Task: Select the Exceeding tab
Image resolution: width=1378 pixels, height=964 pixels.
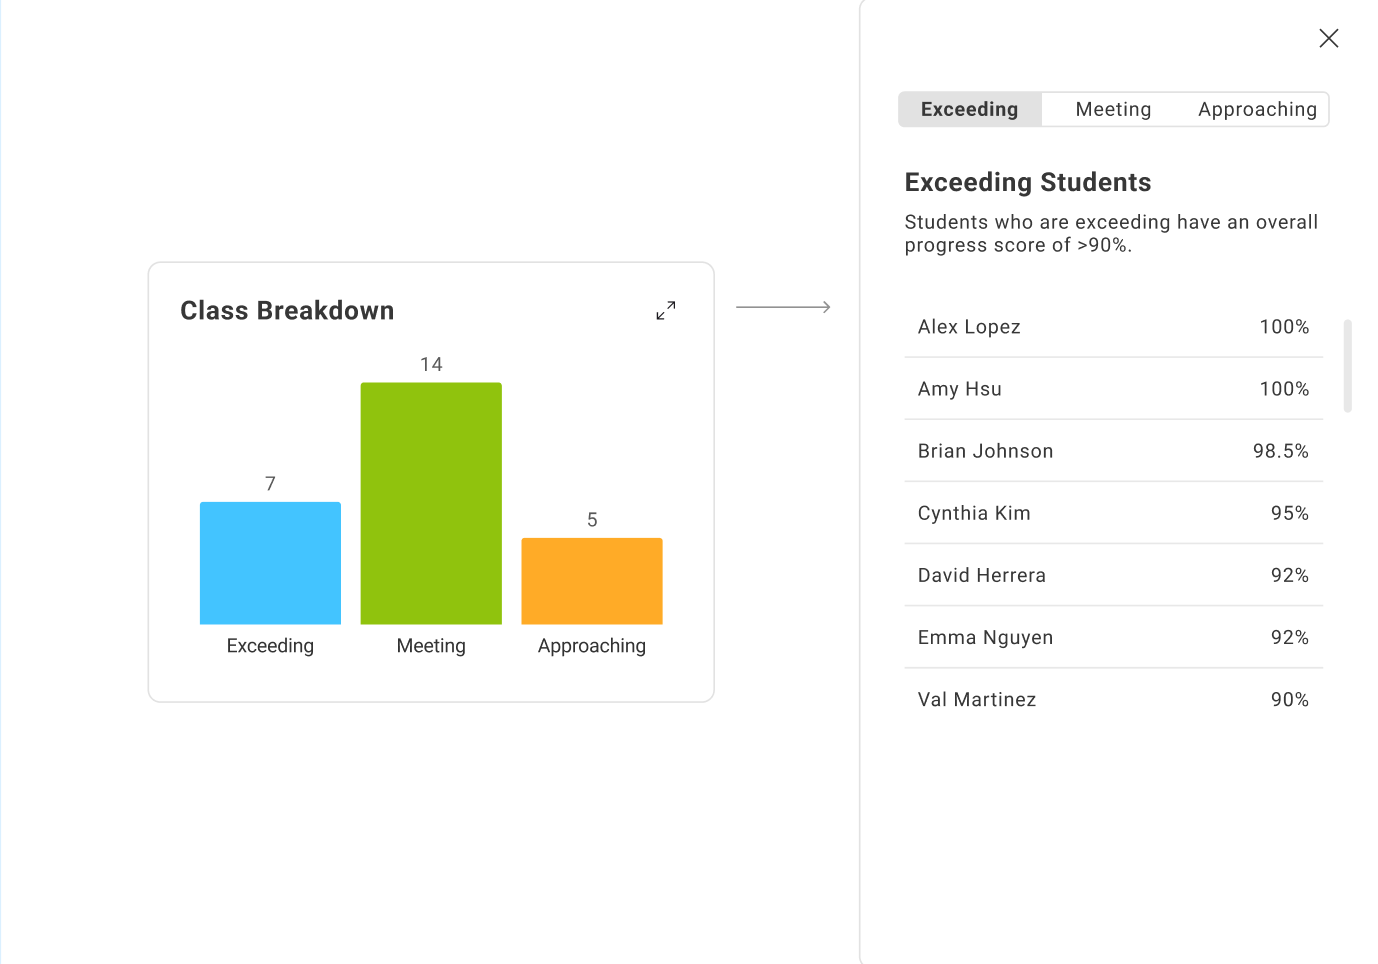Action: [969, 109]
